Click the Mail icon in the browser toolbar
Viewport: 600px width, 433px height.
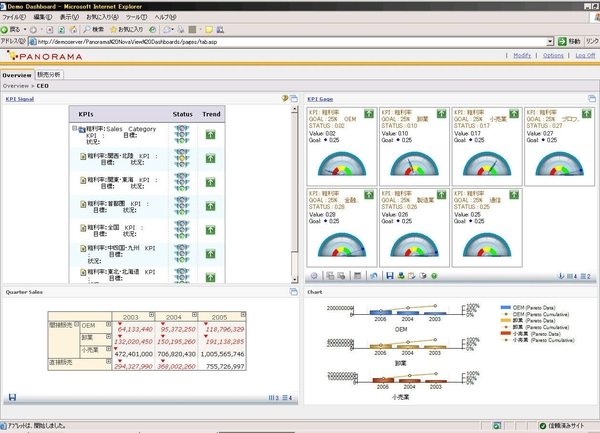pyautogui.click(x=167, y=29)
